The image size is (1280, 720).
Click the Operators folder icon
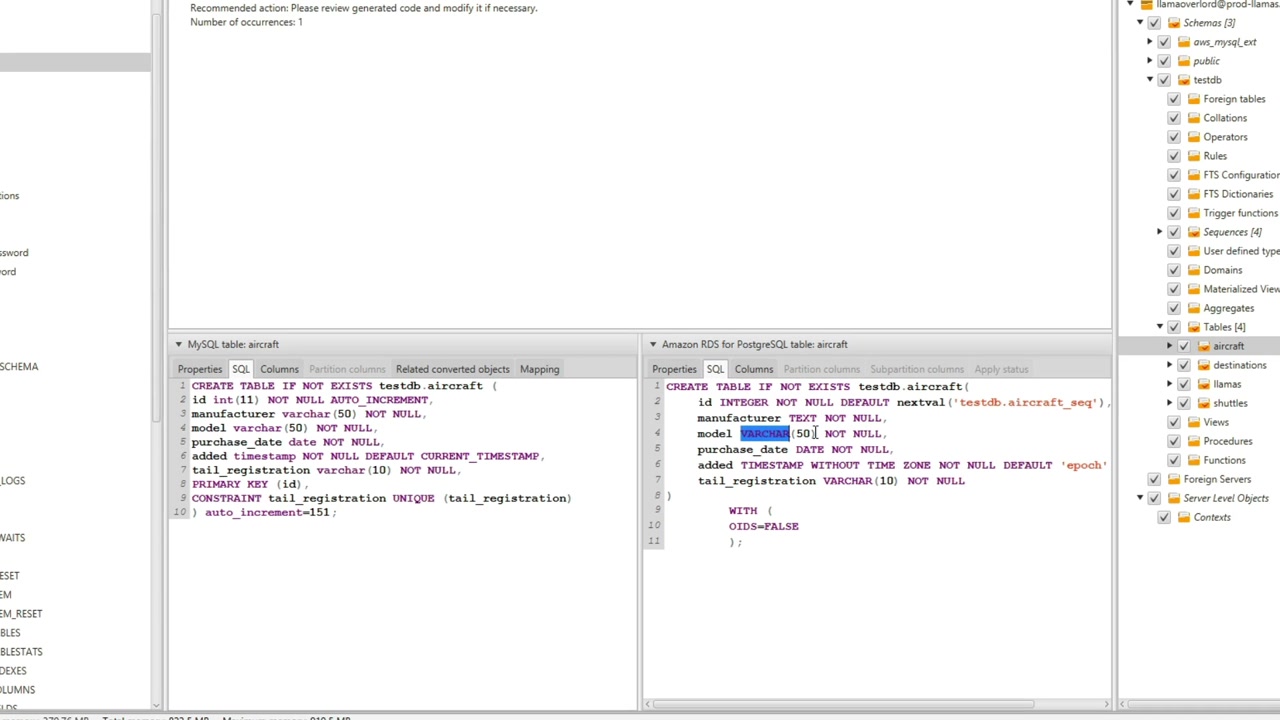(x=1194, y=137)
